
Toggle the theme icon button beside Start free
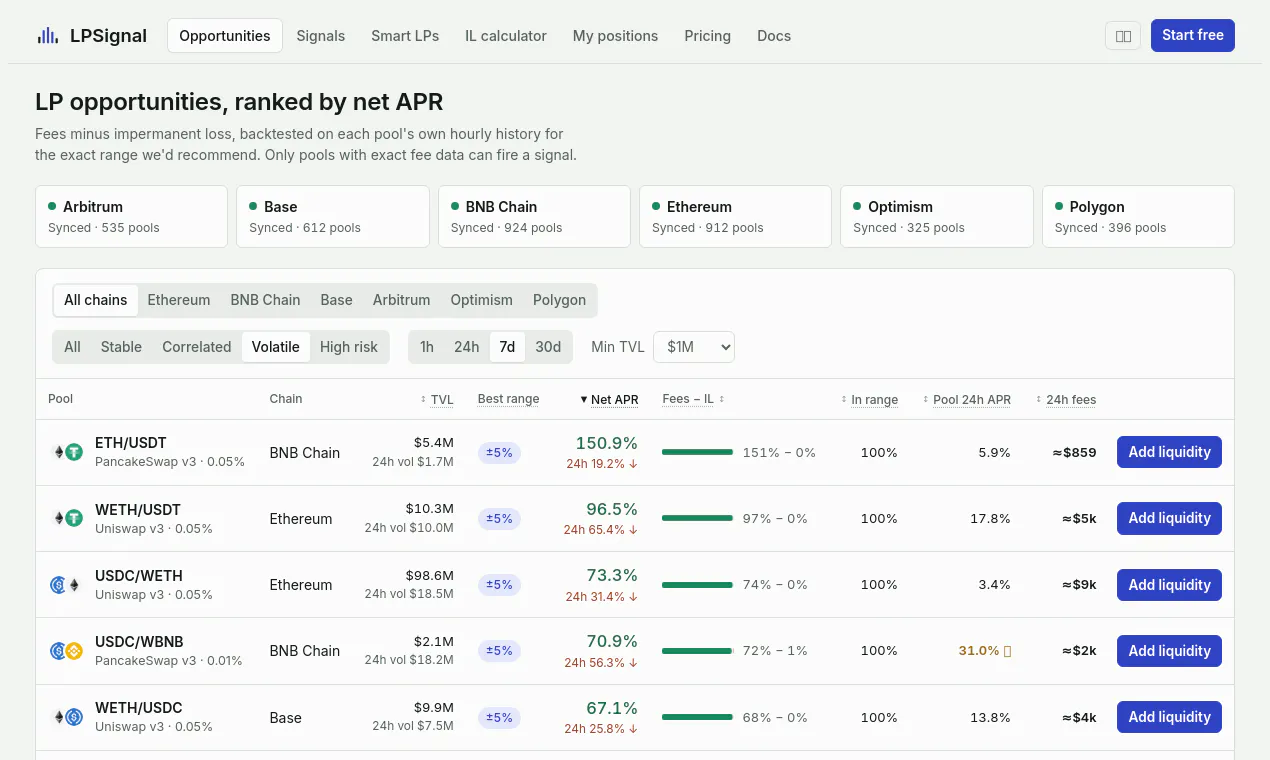pos(1123,36)
